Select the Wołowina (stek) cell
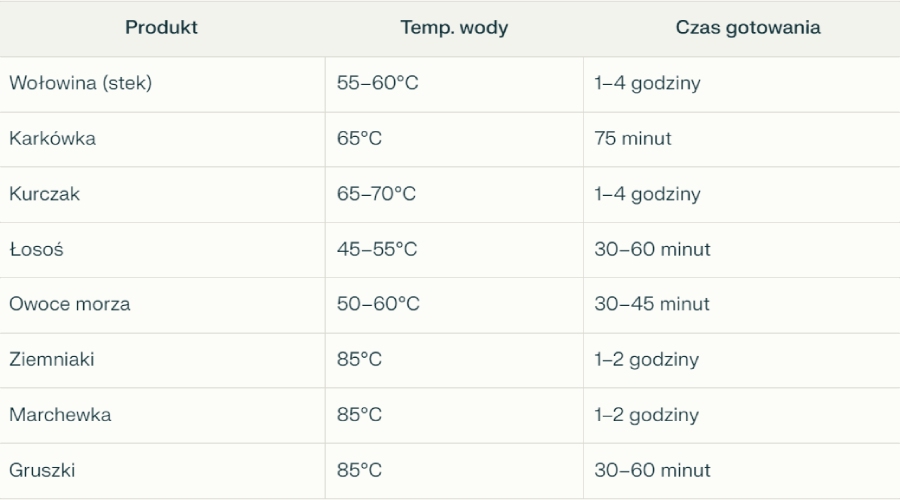900x500 pixels. [x=81, y=84]
